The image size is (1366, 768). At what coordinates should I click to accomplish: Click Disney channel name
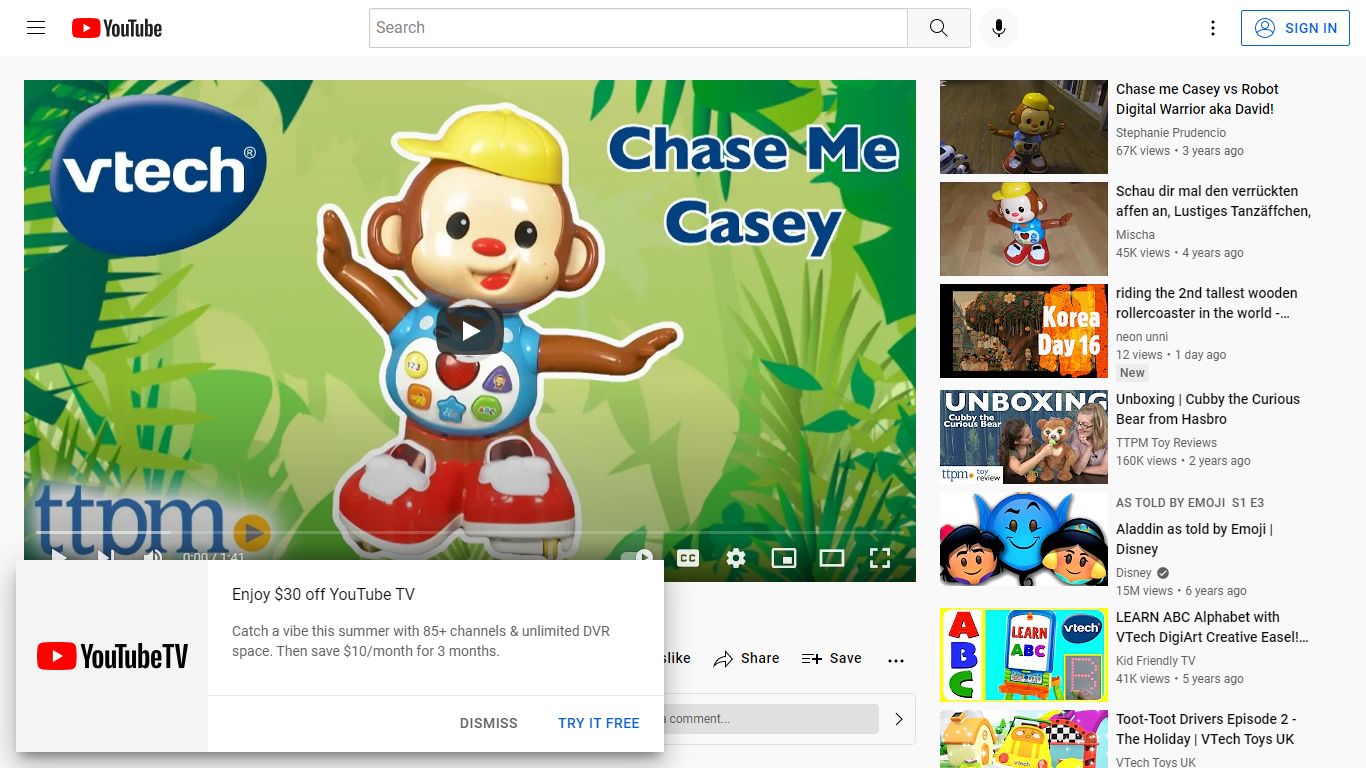[1134, 572]
